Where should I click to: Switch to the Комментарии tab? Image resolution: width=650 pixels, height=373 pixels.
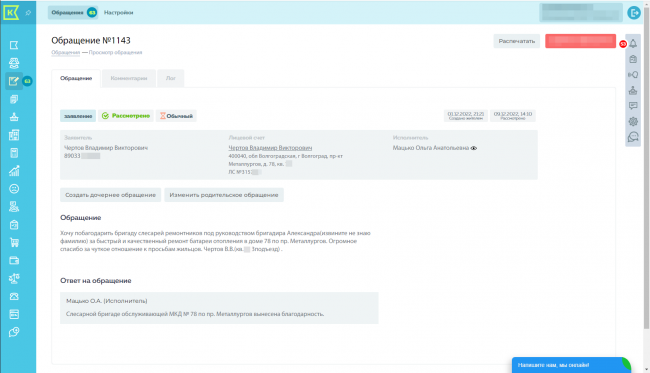[x=129, y=78]
